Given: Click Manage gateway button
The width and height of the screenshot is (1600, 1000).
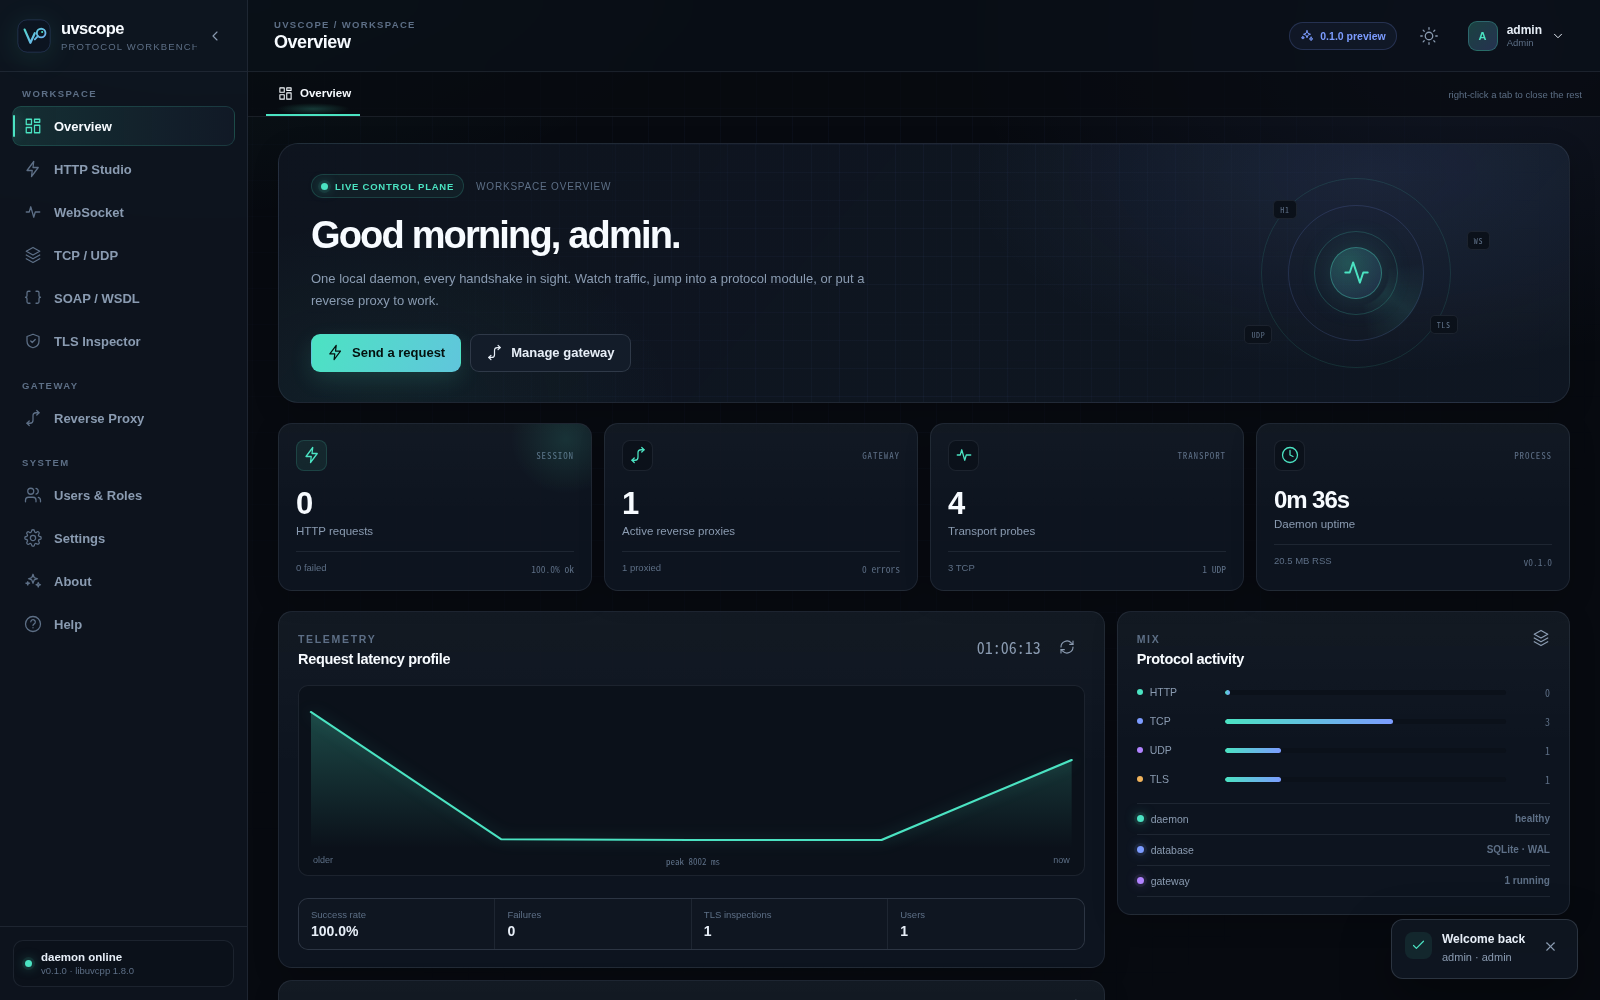Looking at the screenshot, I should point(550,353).
